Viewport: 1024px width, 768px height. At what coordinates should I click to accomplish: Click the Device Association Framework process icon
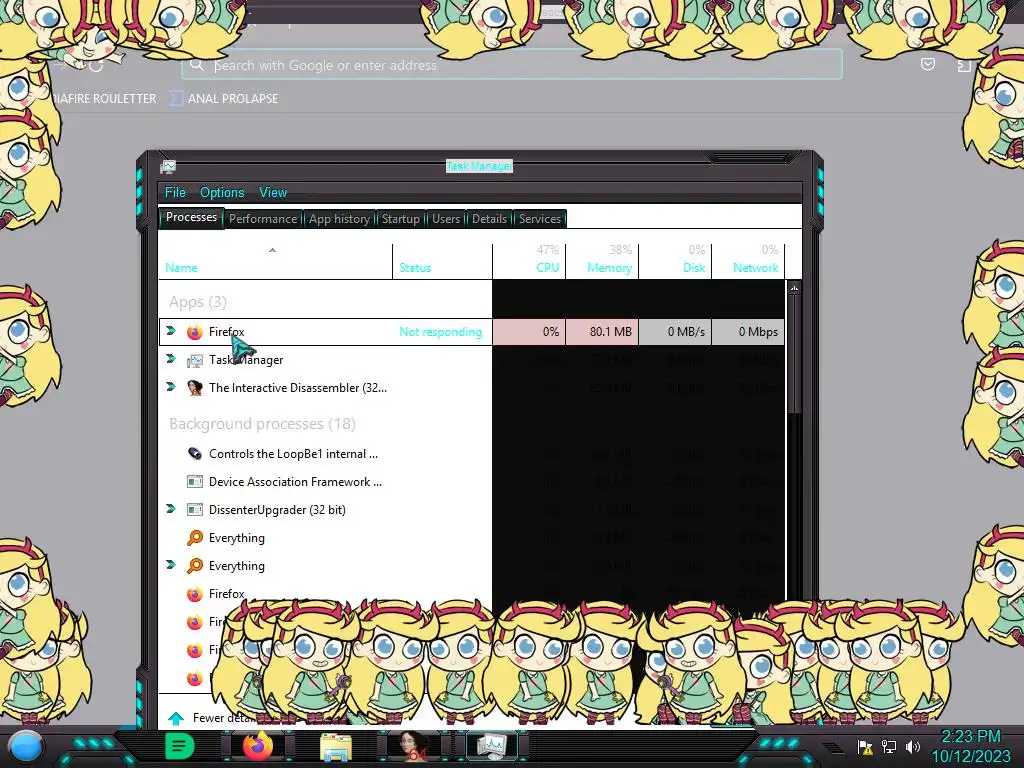coord(195,482)
